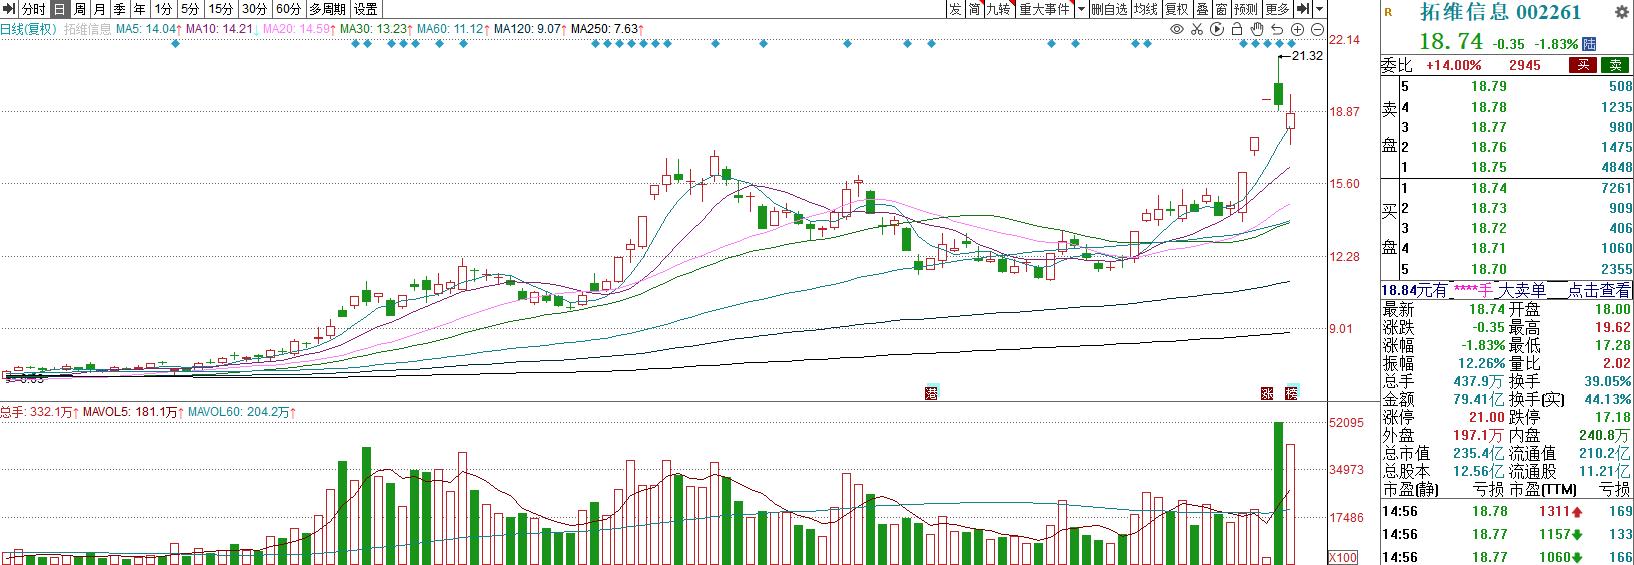This screenshot has height=565, width=1634.
Task: Select the hand pan tool
Action: pos(1256,29)
